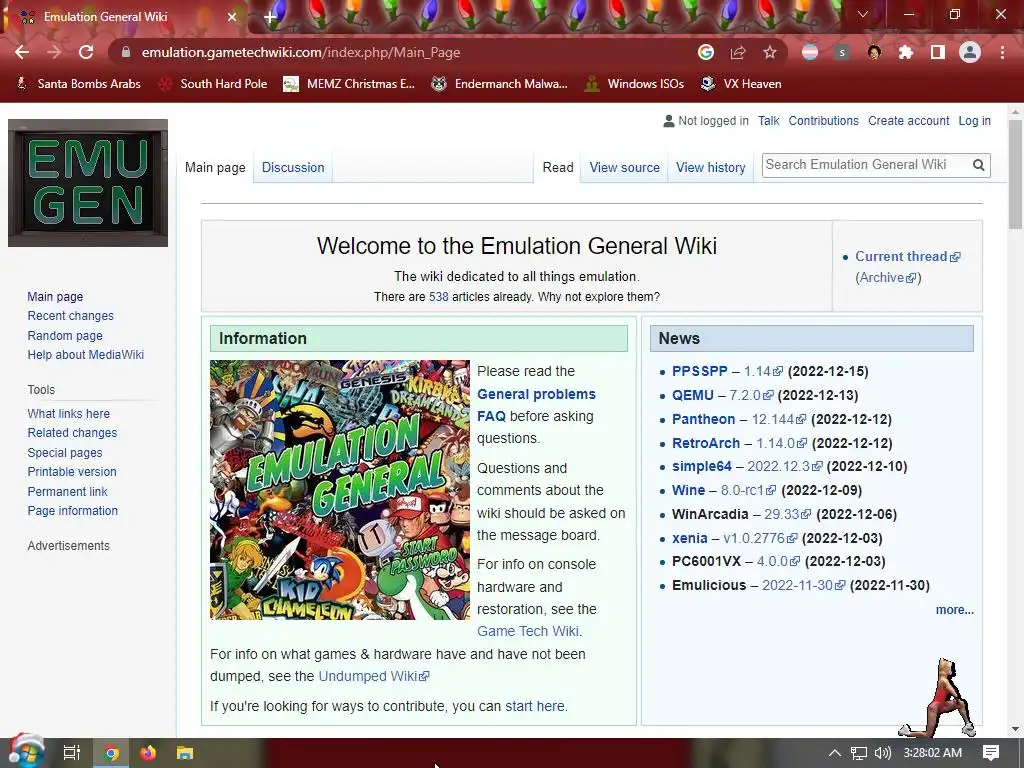Image resolution: width=1024 pixels, height=768 pixels.
Task: Open the Archive link
Action: tap(888, 278)
